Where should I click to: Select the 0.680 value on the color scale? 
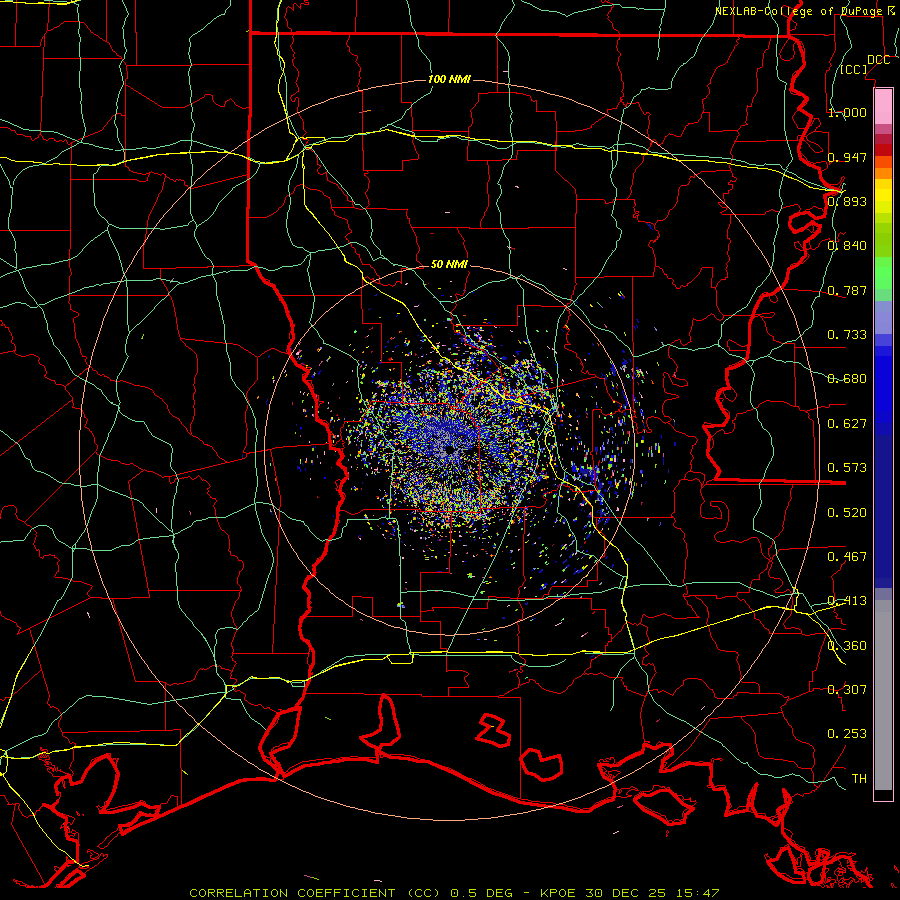[x=847, y=379]
